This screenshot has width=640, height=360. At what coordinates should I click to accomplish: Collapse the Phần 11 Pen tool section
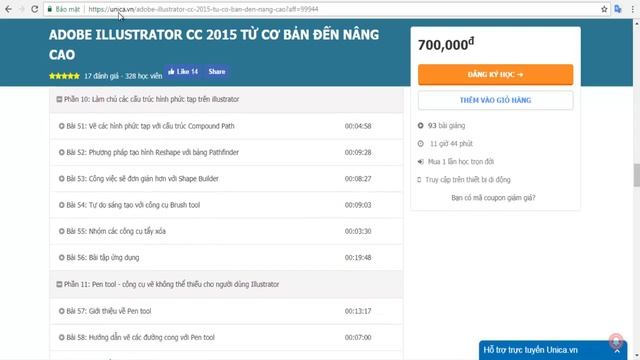pos(226,284)
